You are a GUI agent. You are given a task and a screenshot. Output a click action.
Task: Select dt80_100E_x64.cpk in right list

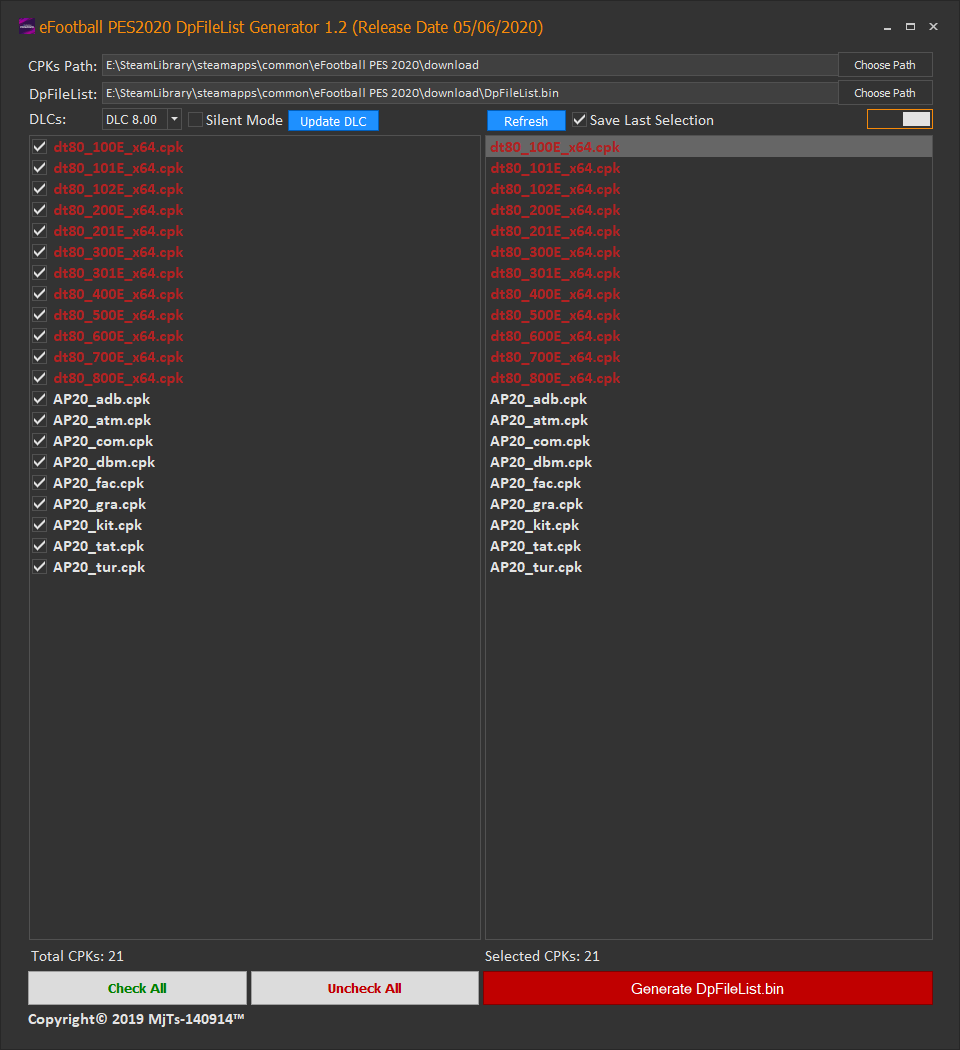click(709, 147)
